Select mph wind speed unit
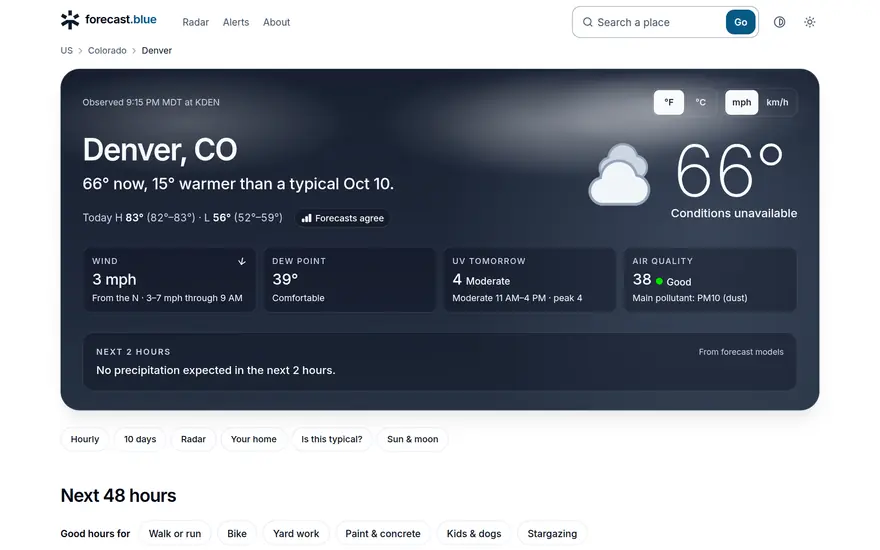Image resolution: width=880 pixels, height=550 pixels. click(741, 102)
